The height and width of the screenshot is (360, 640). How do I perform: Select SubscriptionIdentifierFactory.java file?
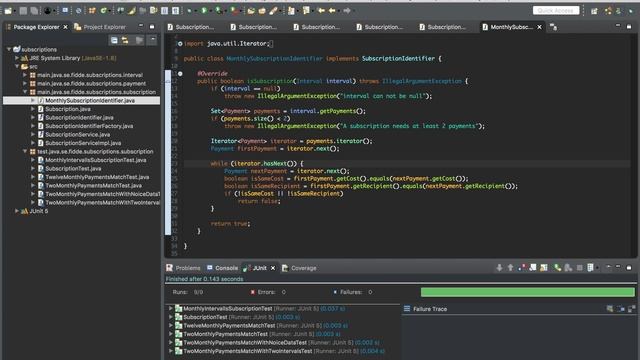[89, 126]
